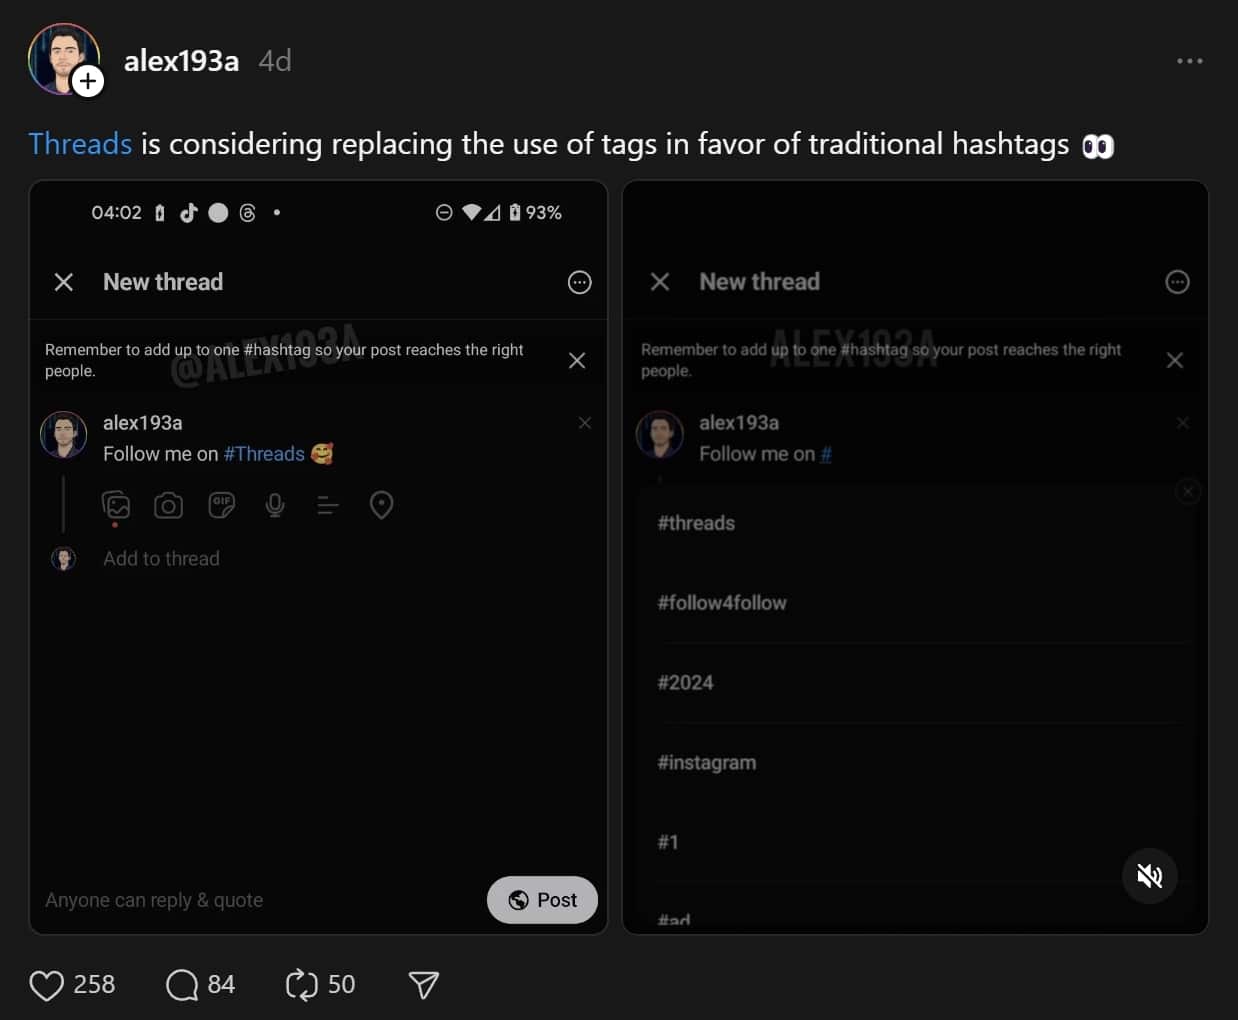Image resolution: width=1238 pixels, height=1020 pixels.
Task: Open options menu in right New thread screen
Action: click(x=1177, y=282)
